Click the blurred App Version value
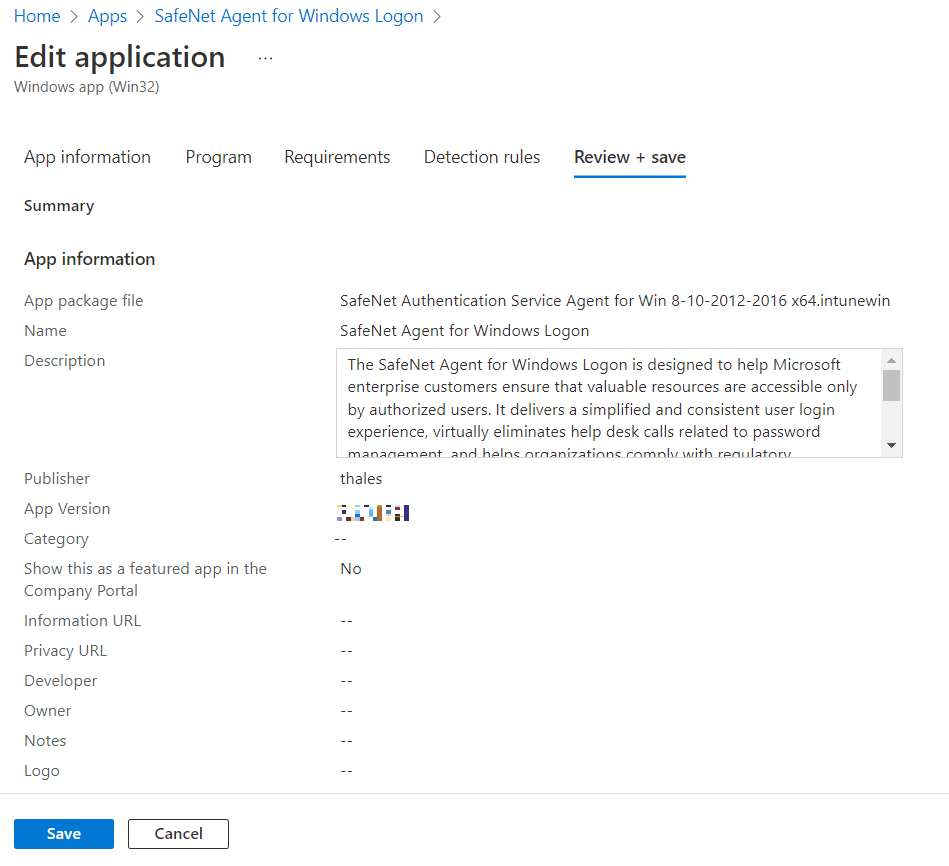 373,513
